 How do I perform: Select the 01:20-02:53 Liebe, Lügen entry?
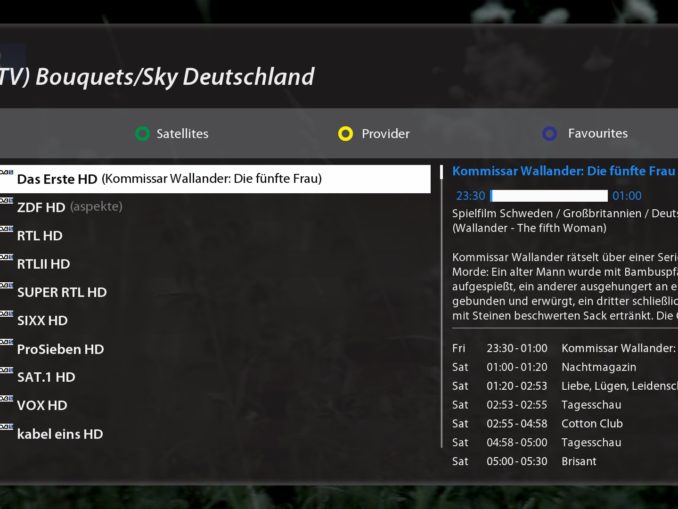[x=565, y=386]
